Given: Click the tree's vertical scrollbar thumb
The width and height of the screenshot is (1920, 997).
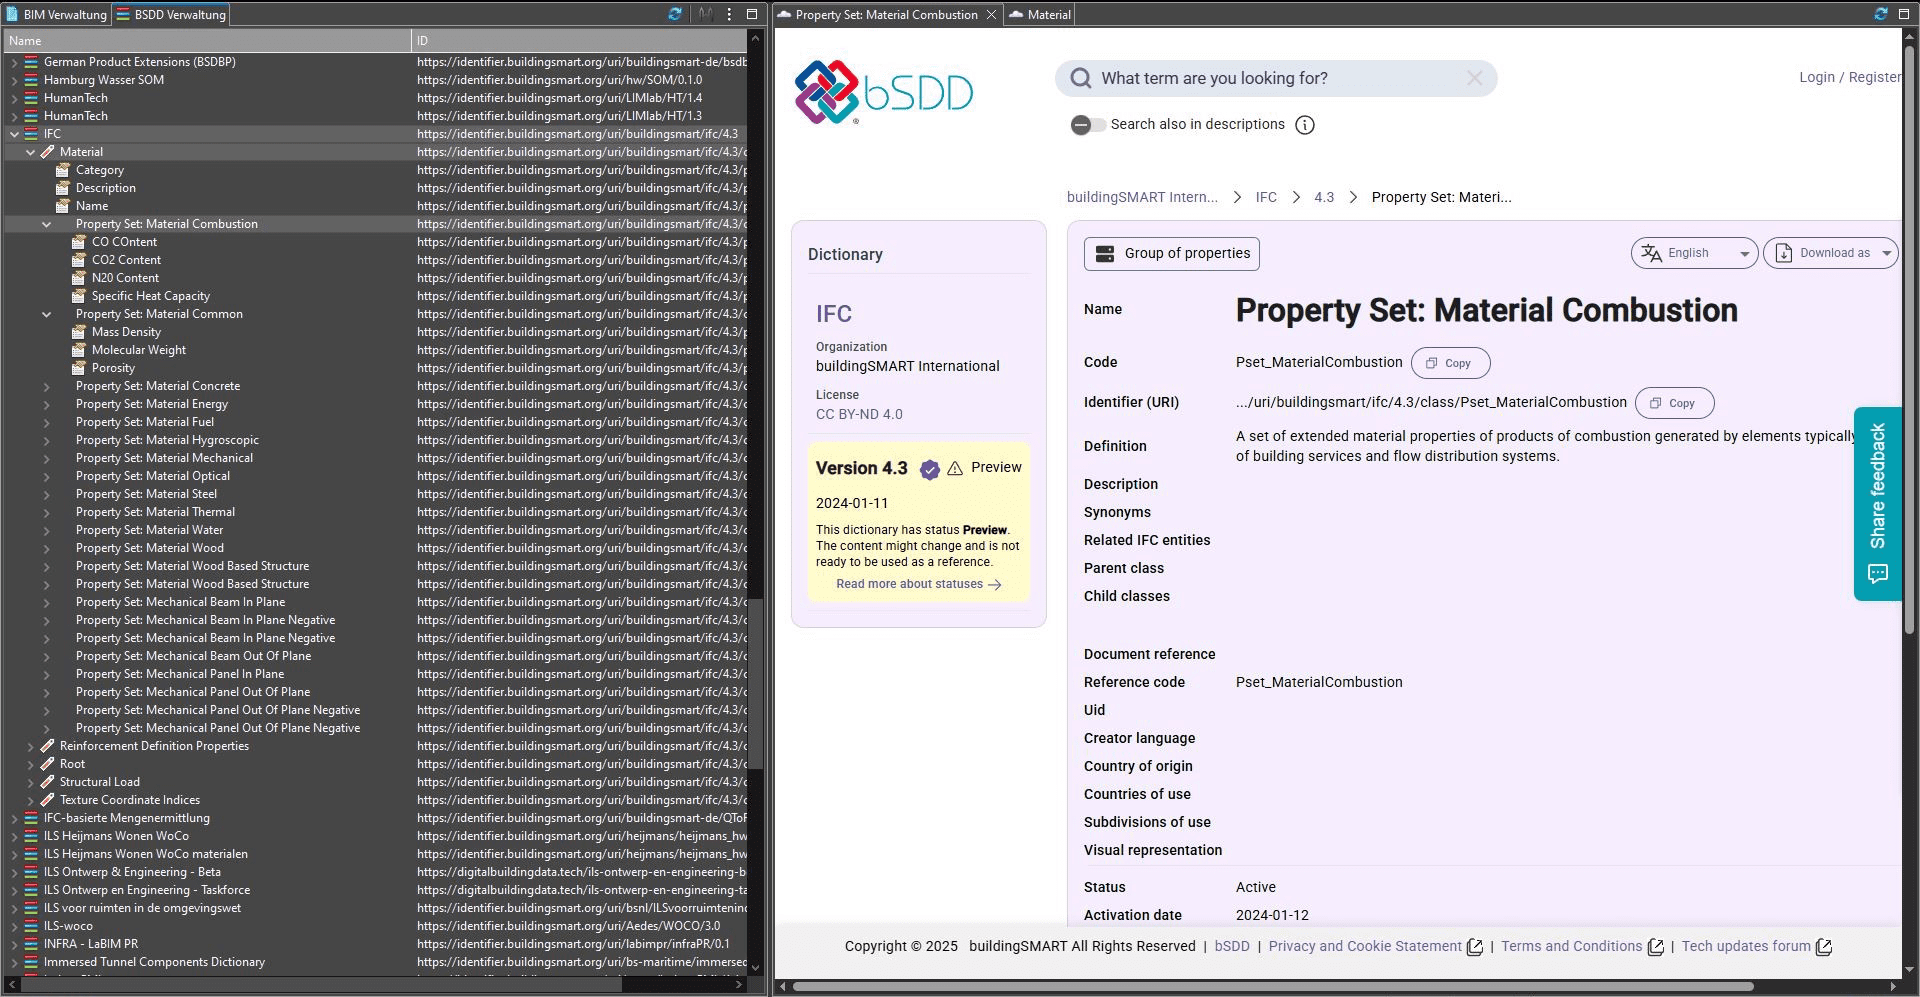Looking at the screenshot, I should coord(756,683).
